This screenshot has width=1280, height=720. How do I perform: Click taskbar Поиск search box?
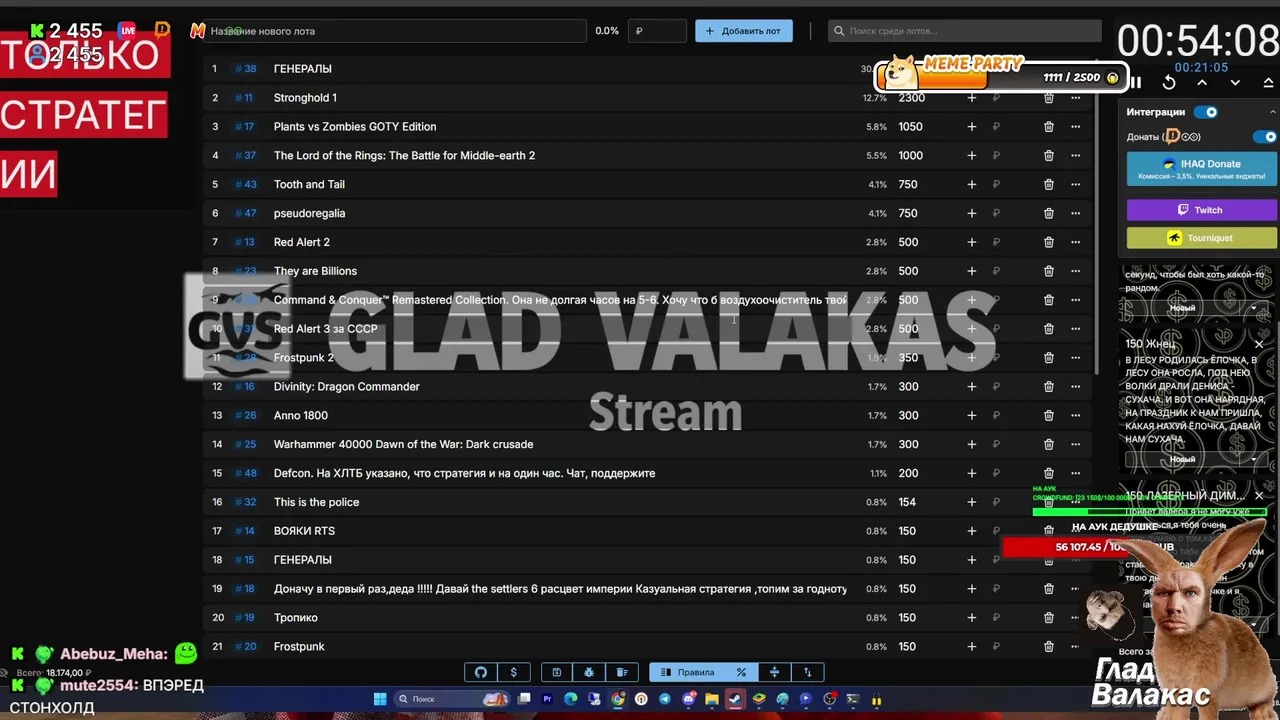[x=452, y=699]
